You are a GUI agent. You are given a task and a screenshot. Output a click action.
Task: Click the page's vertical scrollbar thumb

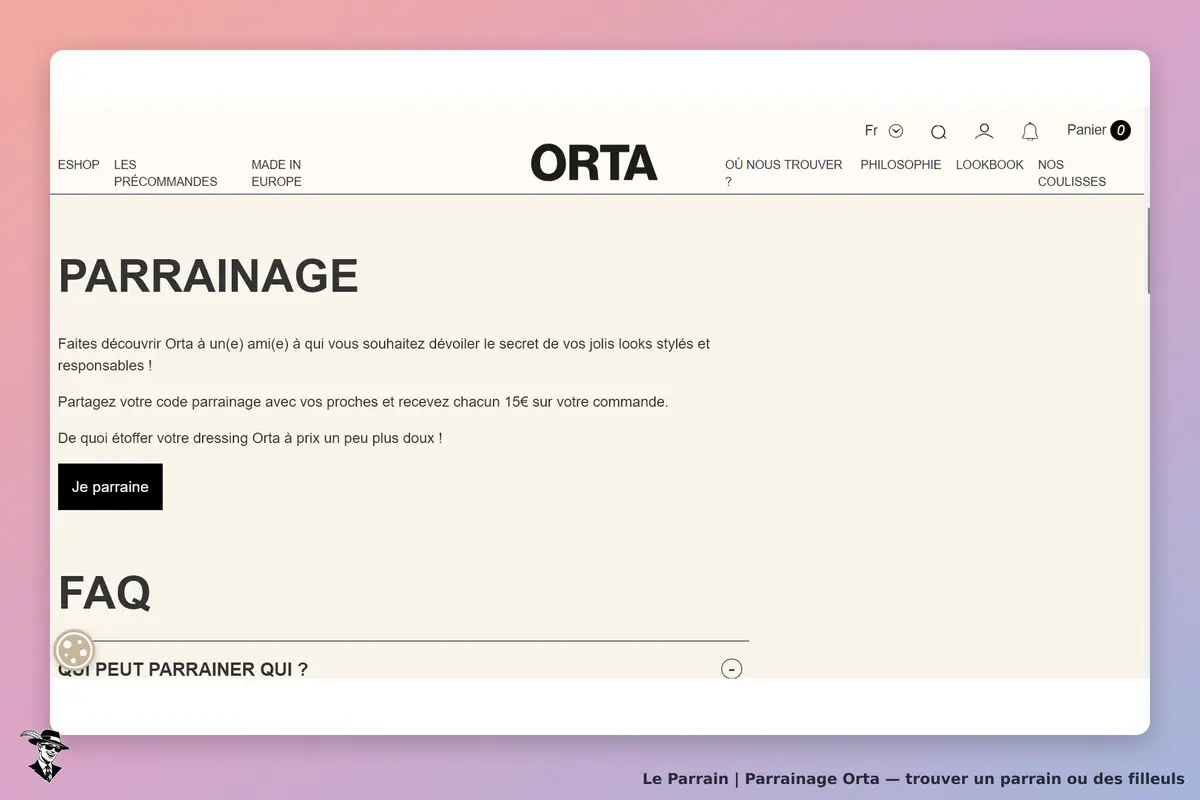coord(1147,250)
